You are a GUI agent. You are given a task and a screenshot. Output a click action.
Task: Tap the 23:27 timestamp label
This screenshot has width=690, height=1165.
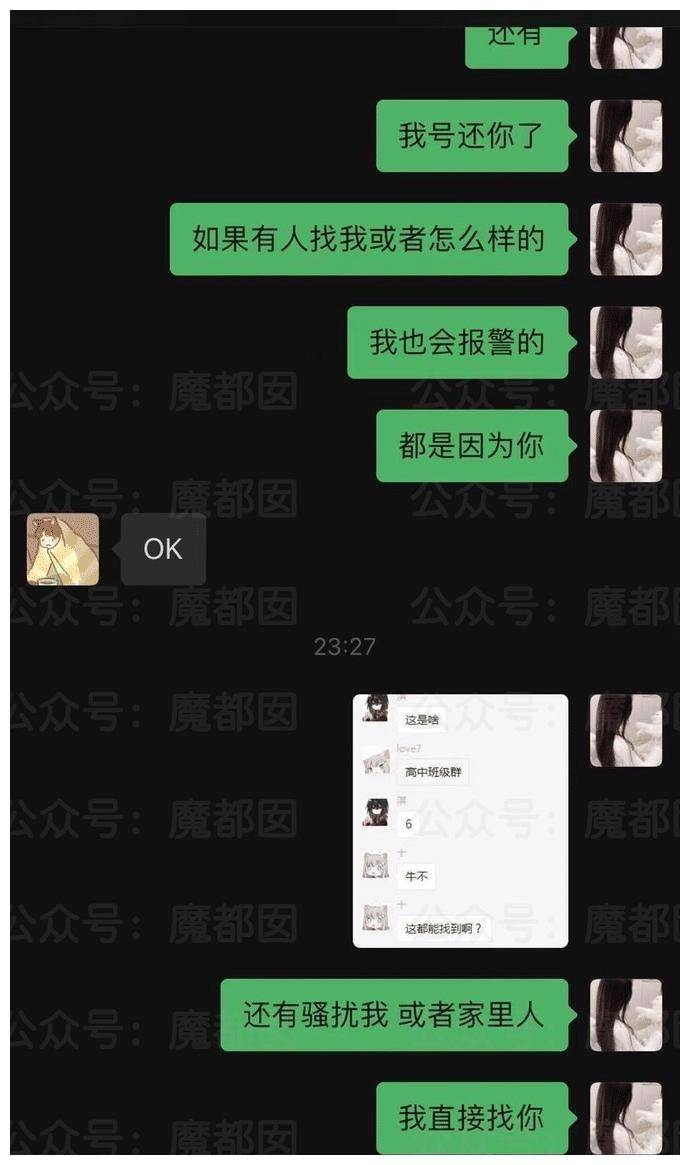pyautogui.click(x=345, y=646)
